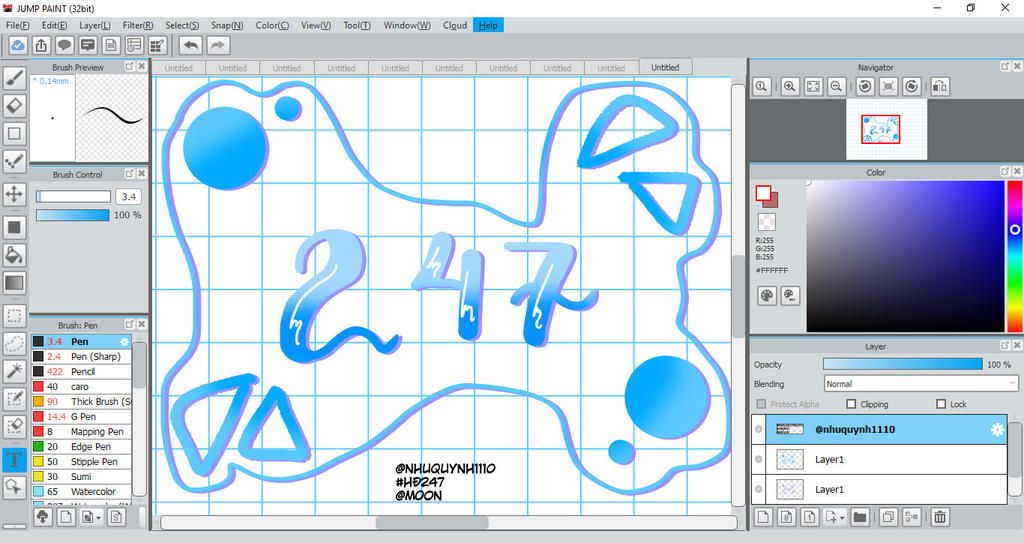1024x543 pixels.
Task: Click the download brush from cloud icon
Action: [42, 517]
